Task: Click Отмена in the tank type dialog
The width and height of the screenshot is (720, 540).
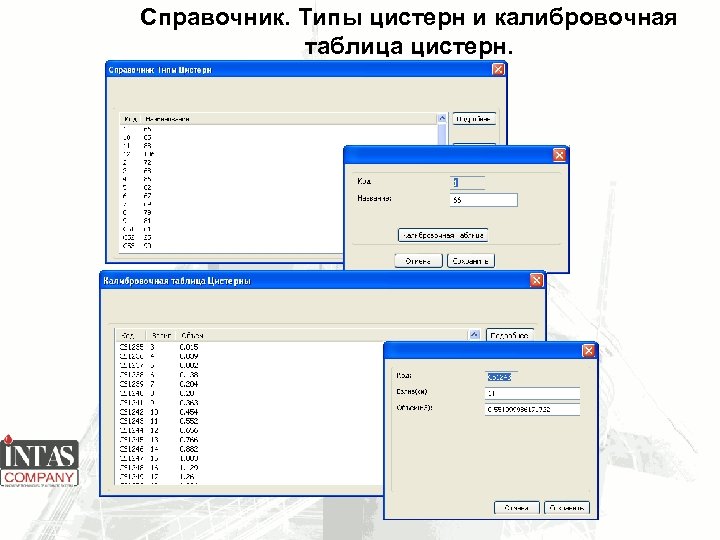Action: [418, 261]
